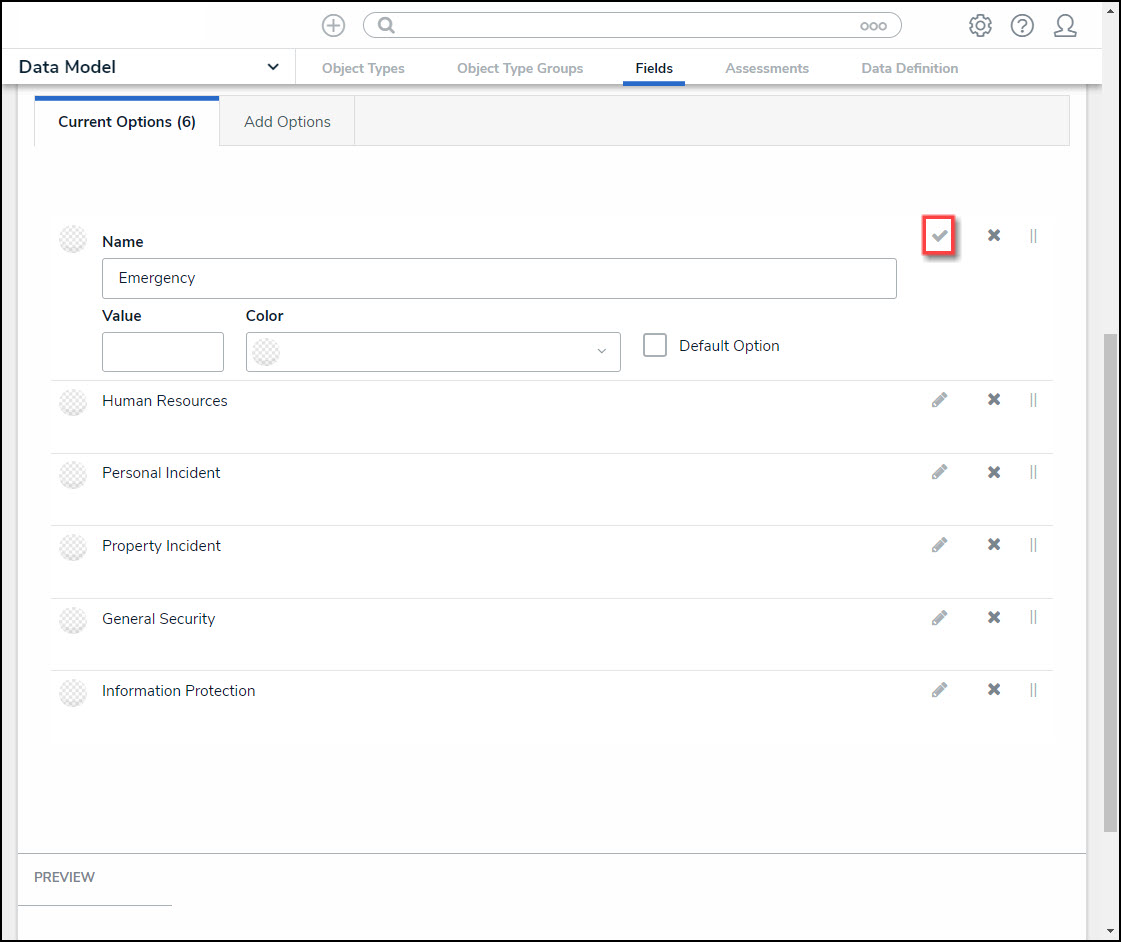The height and width of the screenshot is (942, 1121).
Task: Enable the Default Option checkbox
Action: [655, 345]
